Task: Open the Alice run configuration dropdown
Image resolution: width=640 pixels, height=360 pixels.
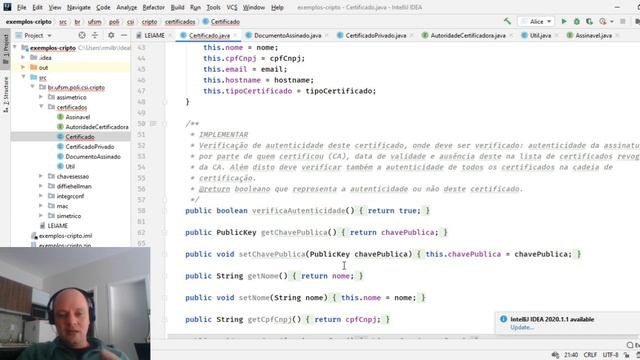Action: (536, 21)
